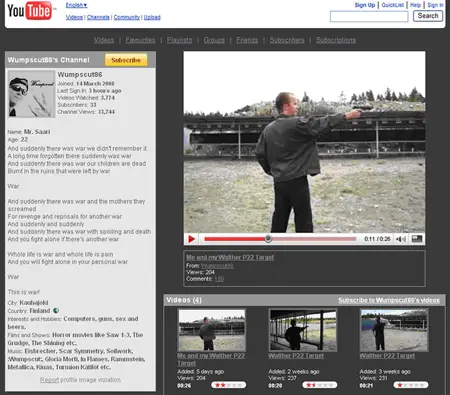This screenshot has height=395, width=450.
Task: Click the 'Videos (4)' section header
Action: tap(184, 300)
